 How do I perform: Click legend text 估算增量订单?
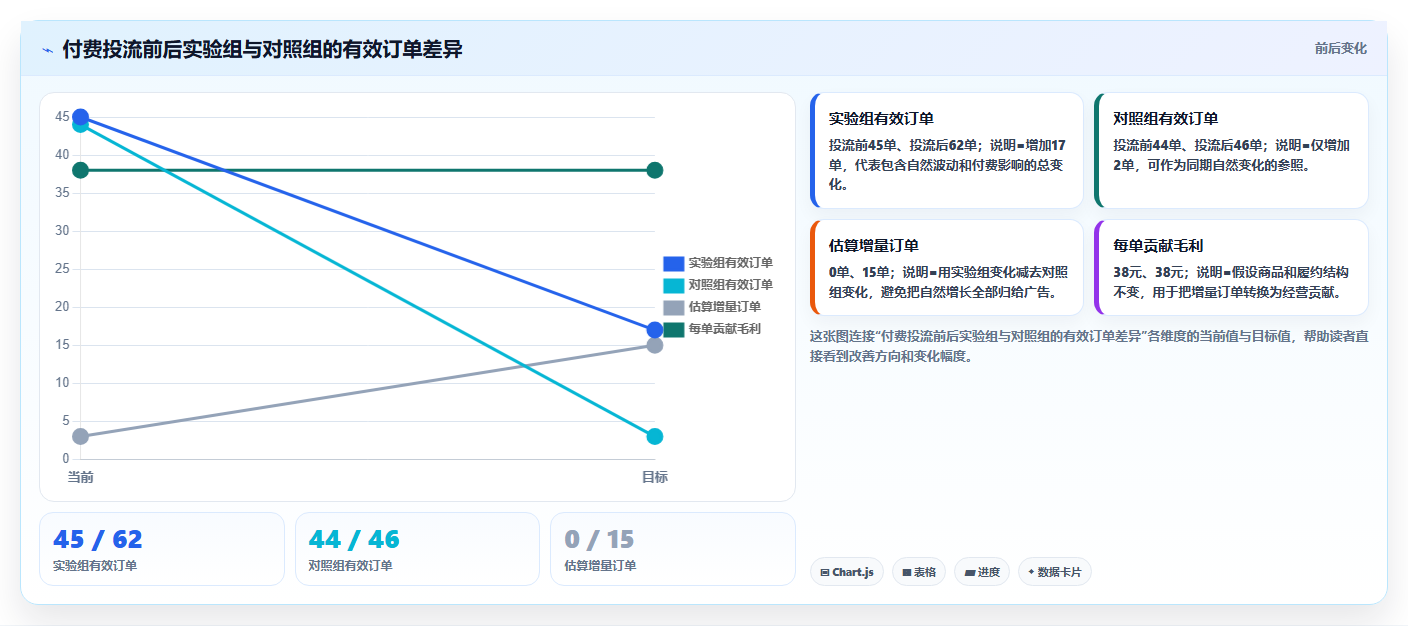coord(724,307)
